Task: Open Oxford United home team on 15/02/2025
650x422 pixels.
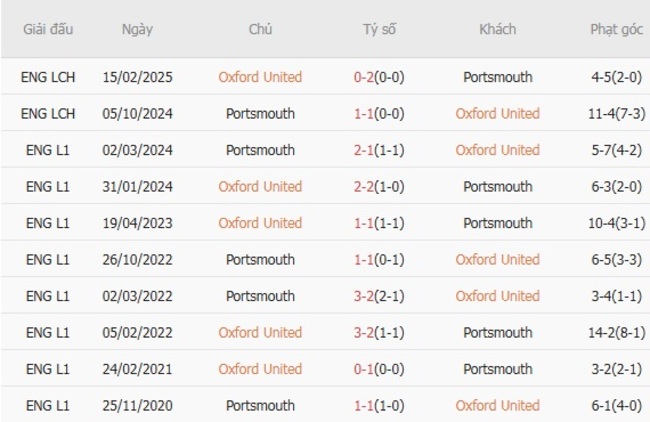Action: pyautogui.click(x=260, y=77)
